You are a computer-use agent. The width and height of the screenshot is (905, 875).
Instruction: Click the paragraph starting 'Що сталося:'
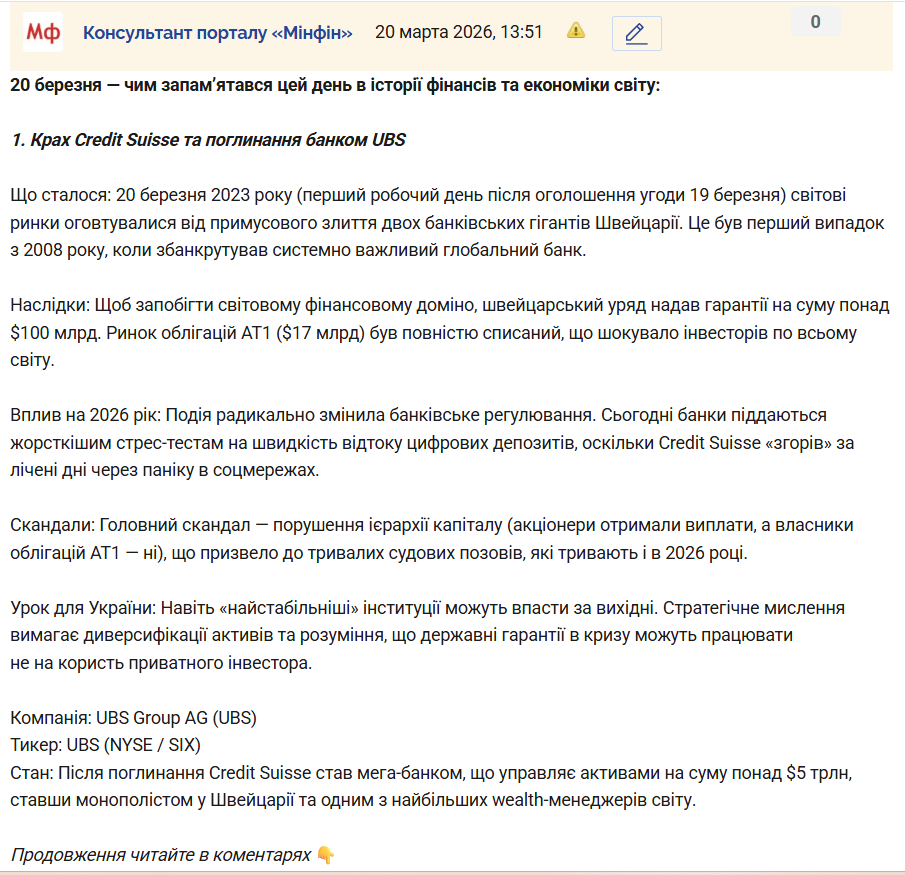click(447, 222)
